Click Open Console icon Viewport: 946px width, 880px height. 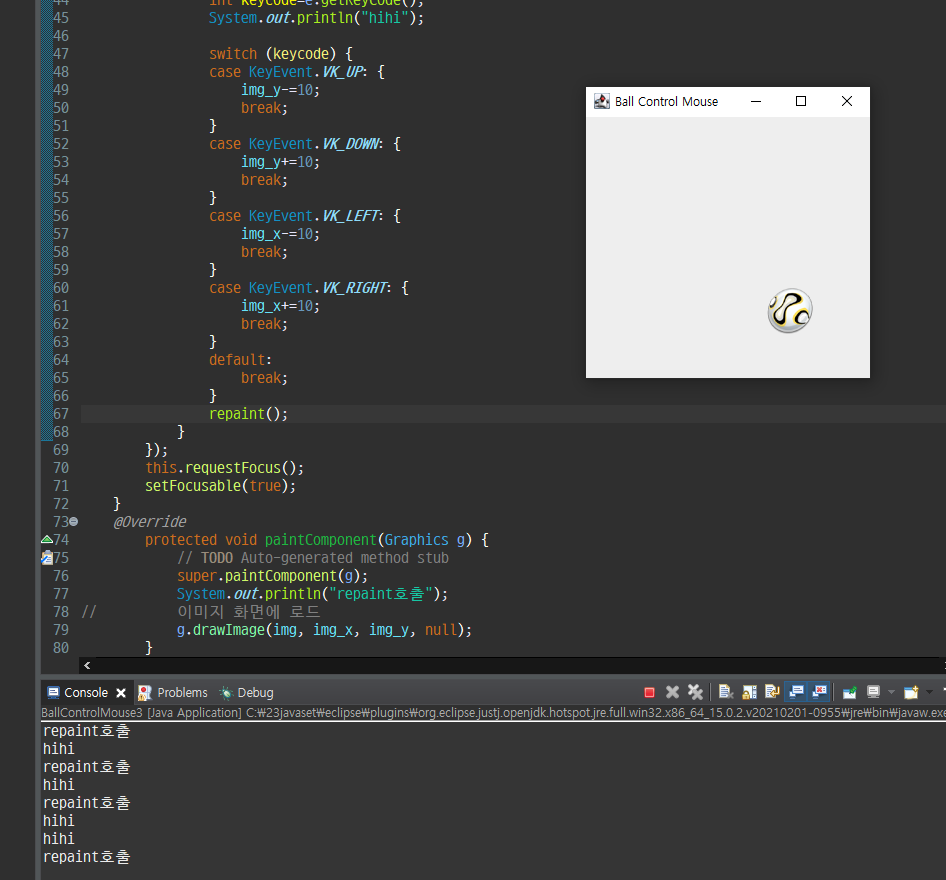pyautogui.click(x=911, y=692)
